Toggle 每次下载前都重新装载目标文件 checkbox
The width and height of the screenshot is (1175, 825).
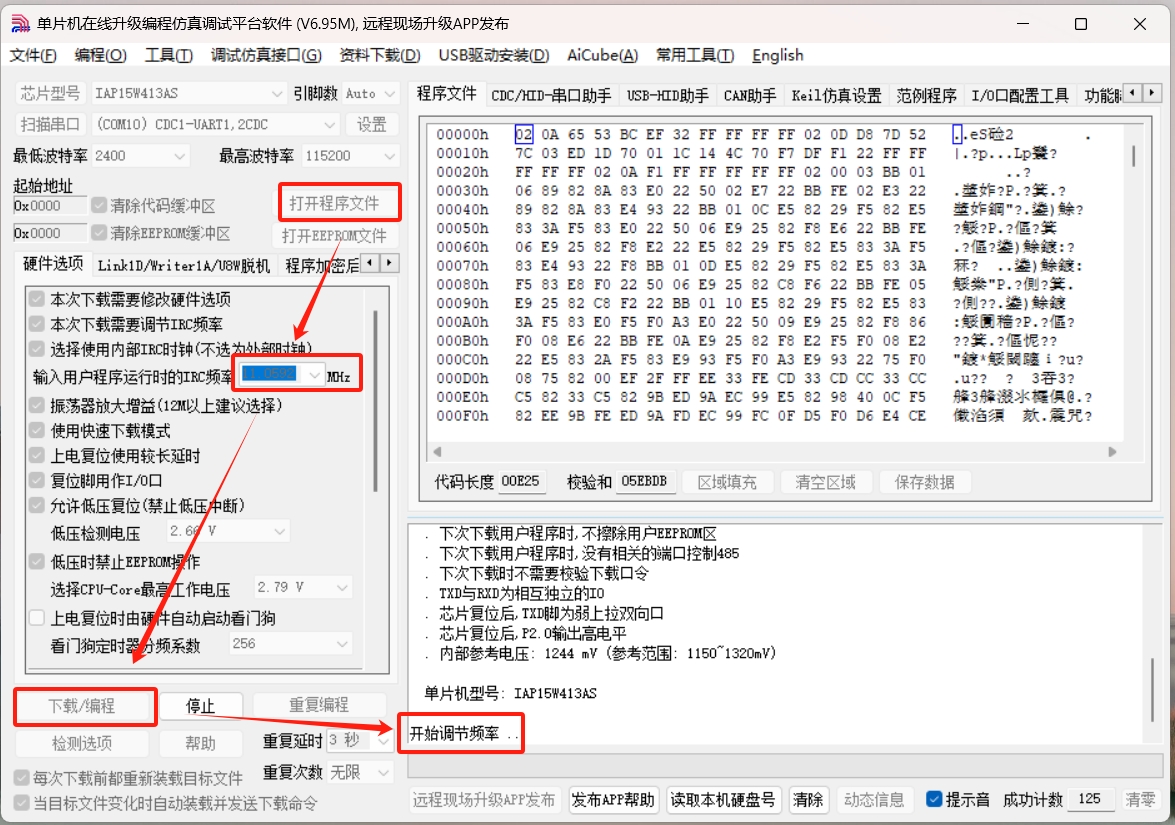tap(22, 778)
